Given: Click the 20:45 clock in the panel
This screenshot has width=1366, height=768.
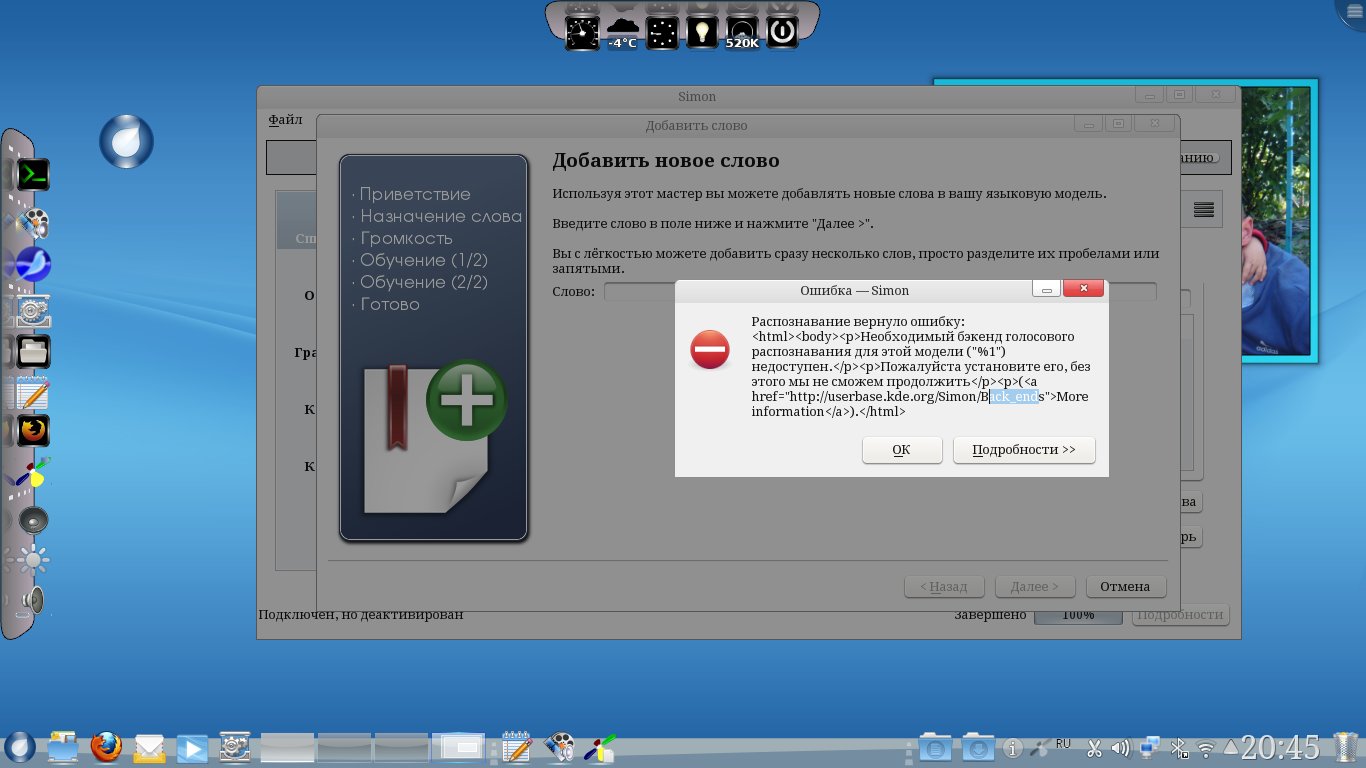Looking at the screenshot, I should tap(1280, 748).
